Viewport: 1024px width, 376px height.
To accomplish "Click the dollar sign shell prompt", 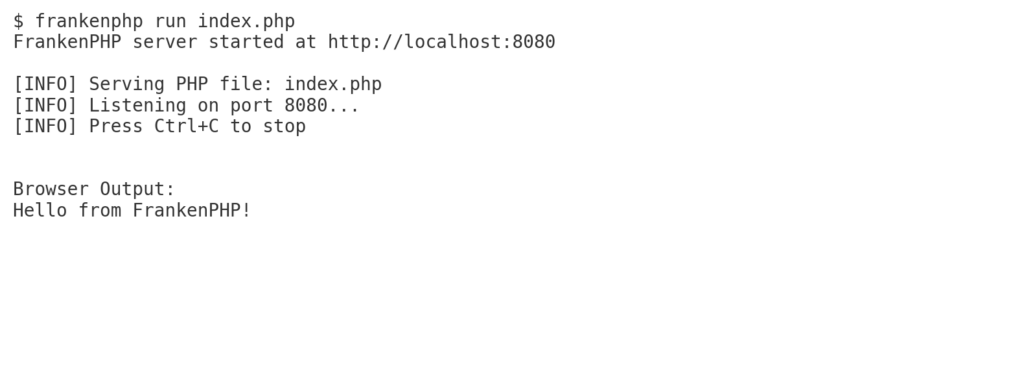I will tap(18, 22).
